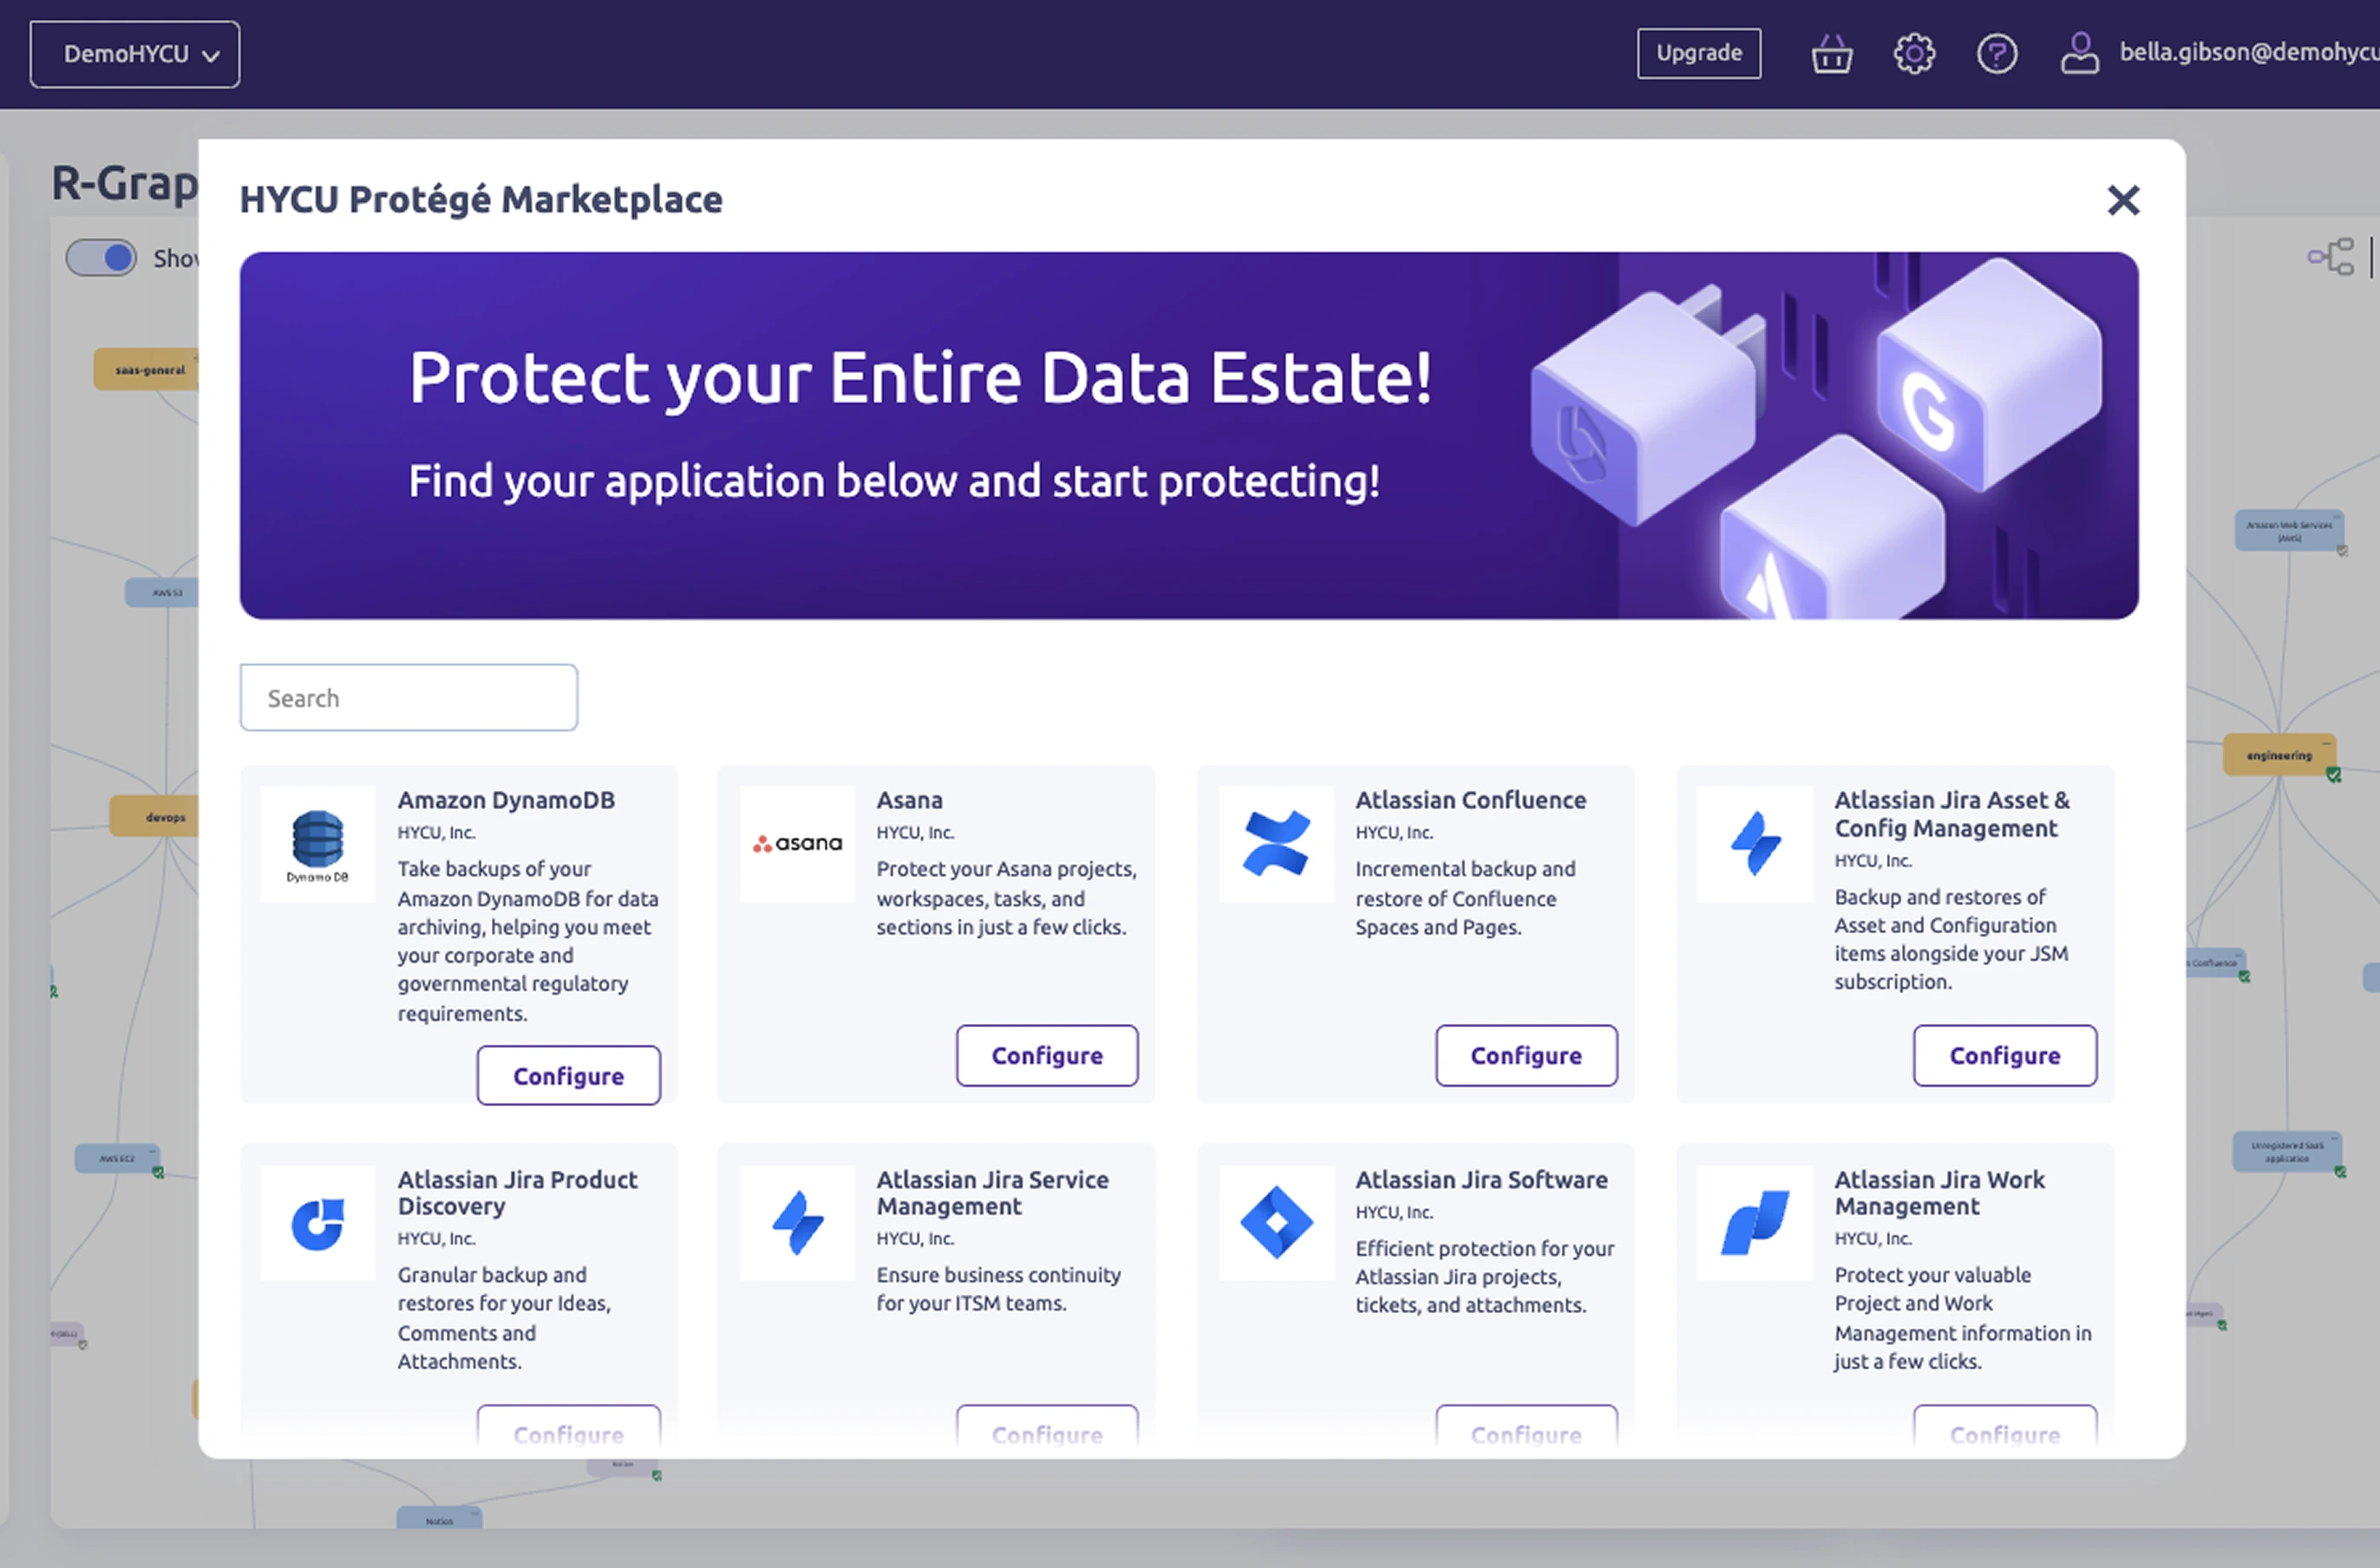Close the HYCU Protégé Marketplace dialog
This screenshot has width=2380, height=1568.
[2122, 200]
